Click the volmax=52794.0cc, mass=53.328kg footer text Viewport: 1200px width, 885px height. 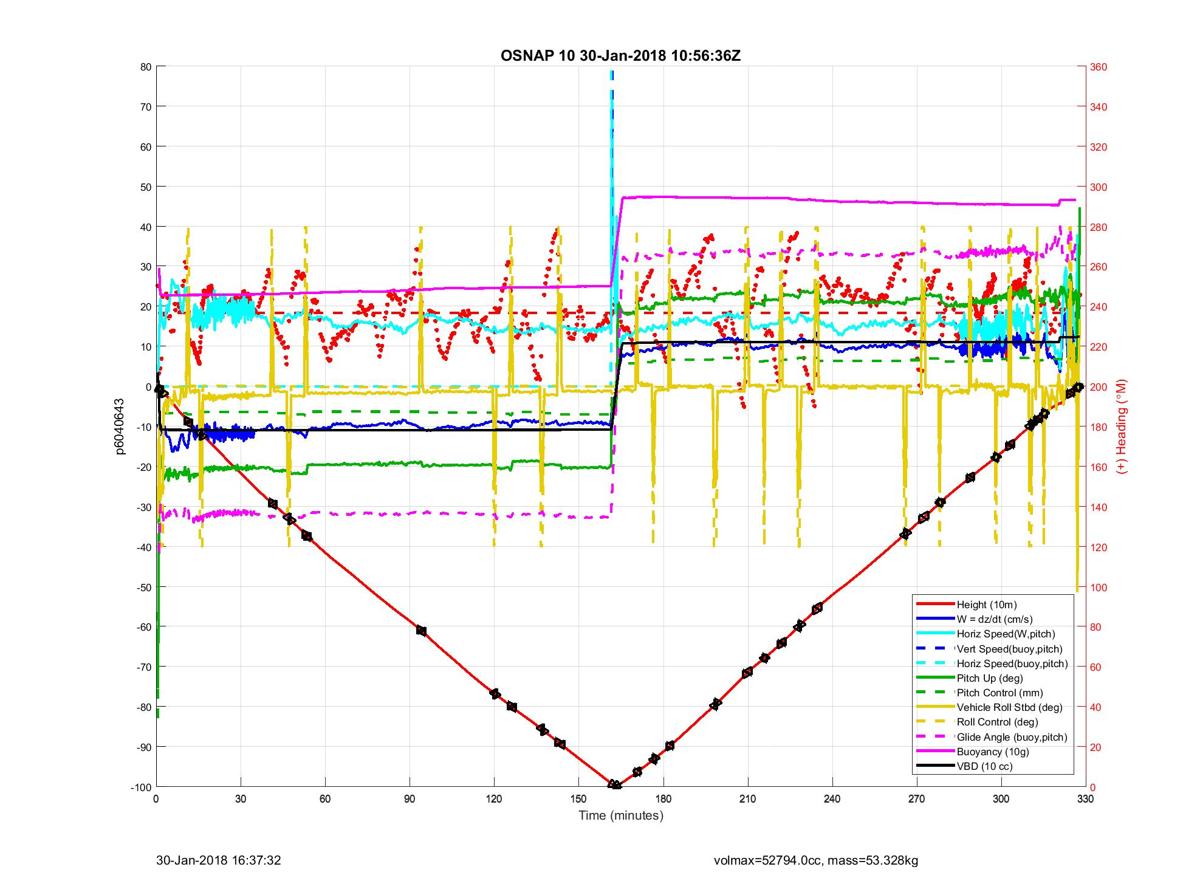[x=816, y=860]
